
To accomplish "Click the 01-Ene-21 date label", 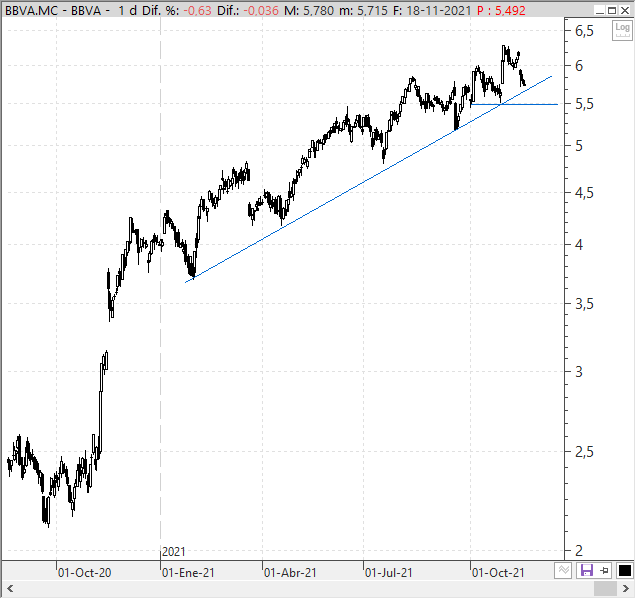I will tap(188, 573).
